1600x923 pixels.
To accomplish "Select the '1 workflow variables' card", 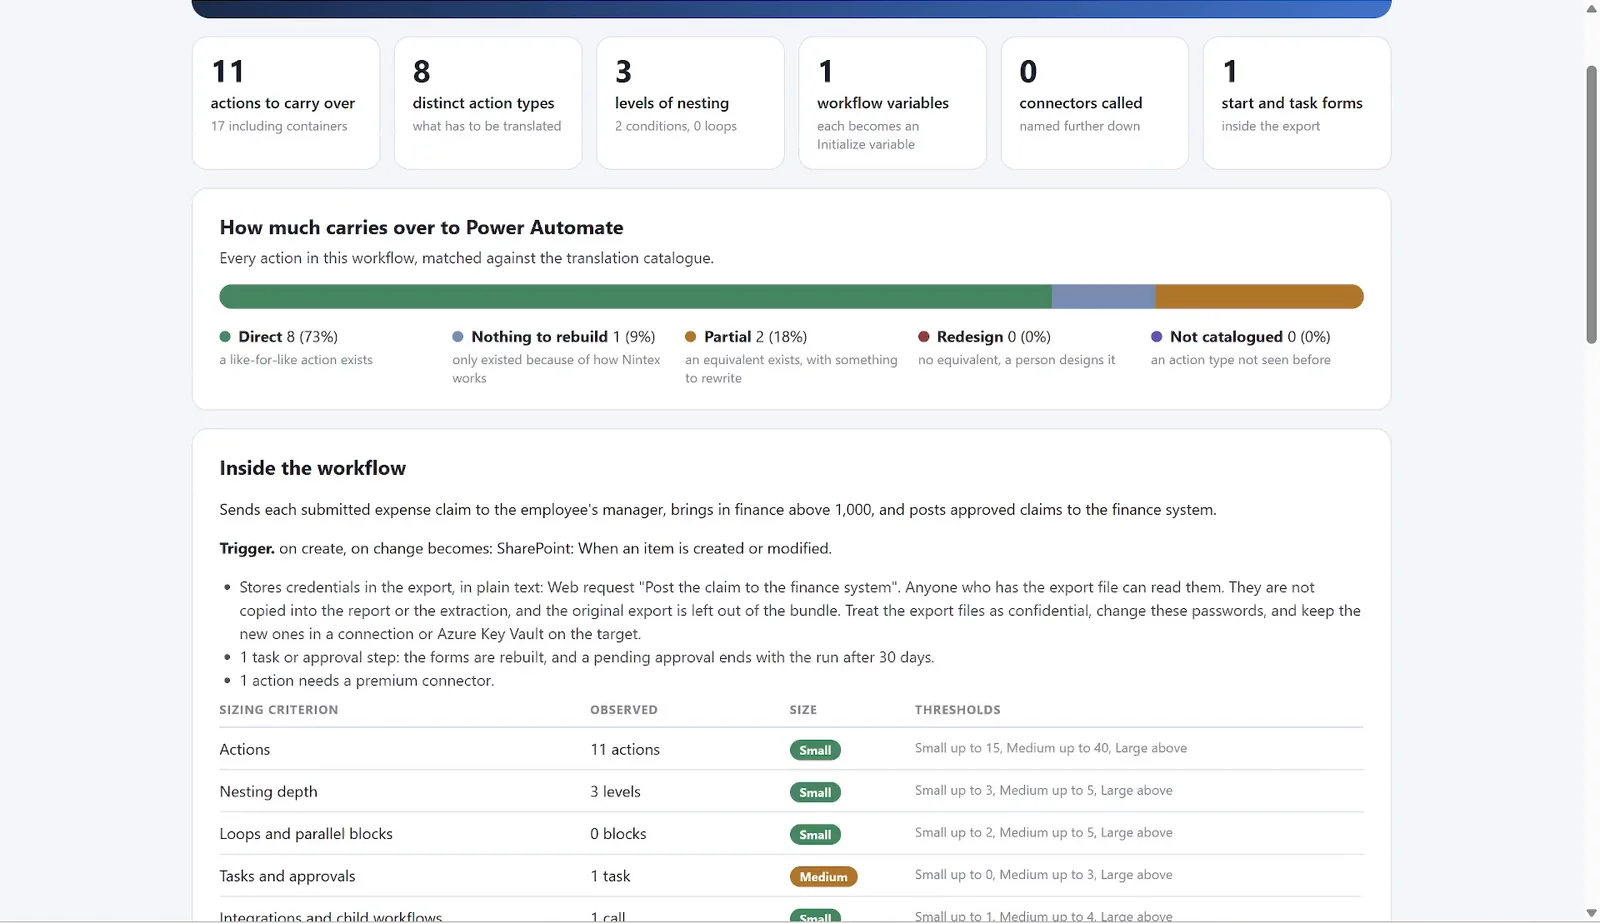I will (x=893, y=103).
